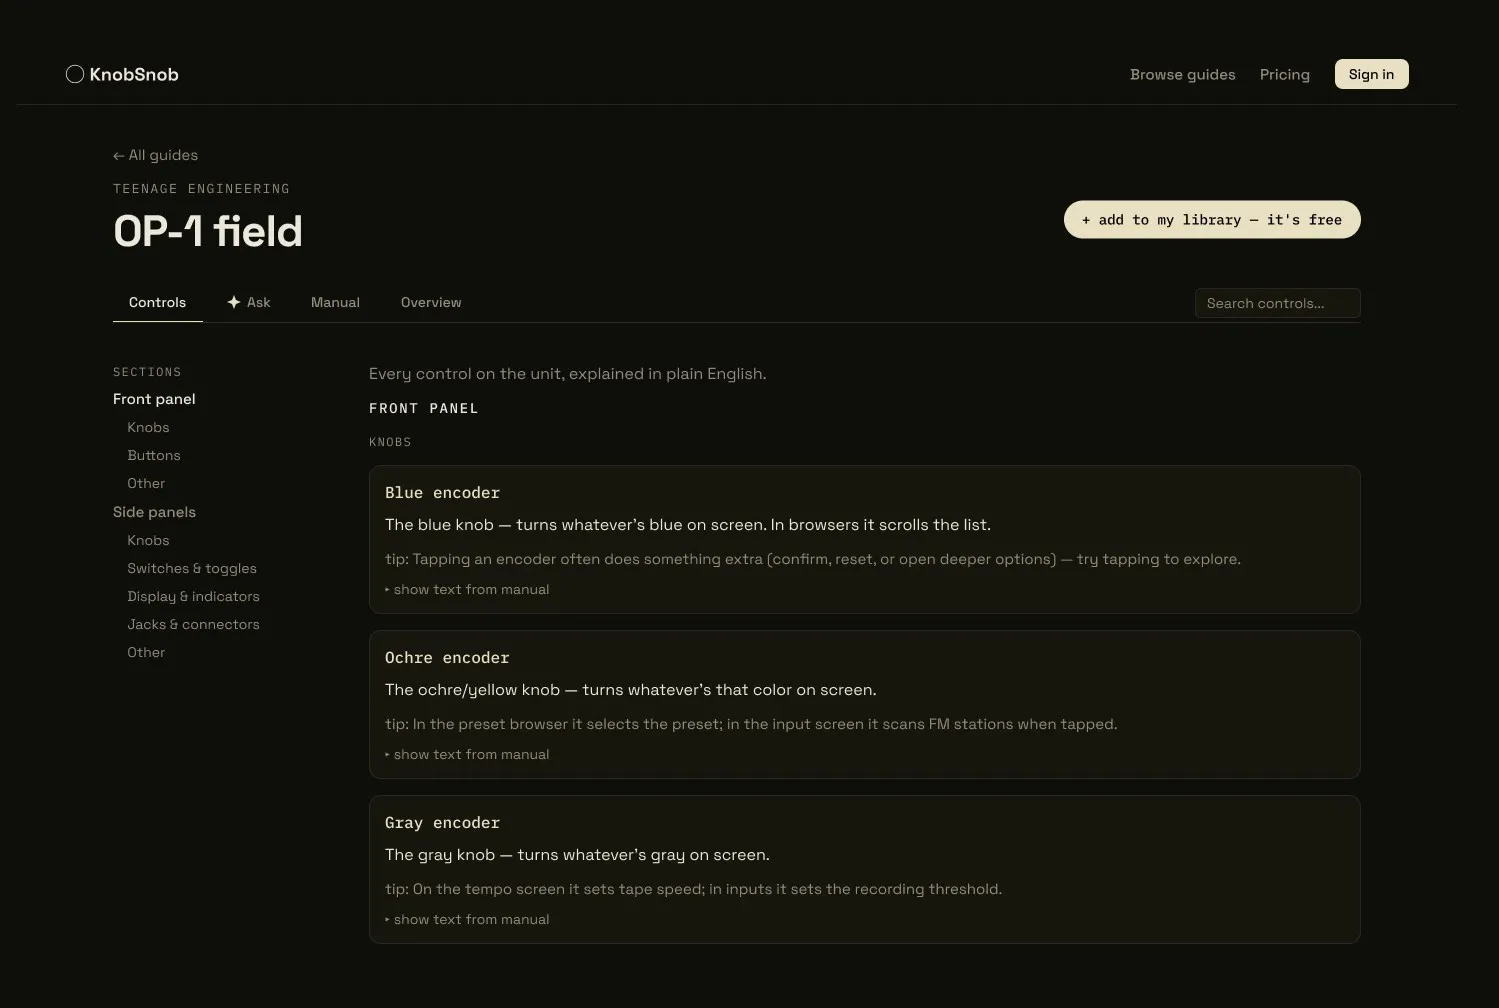This screenshot has width=1499, height=1008.
Task: Select Other under Side panels
Action: [146, 652]
